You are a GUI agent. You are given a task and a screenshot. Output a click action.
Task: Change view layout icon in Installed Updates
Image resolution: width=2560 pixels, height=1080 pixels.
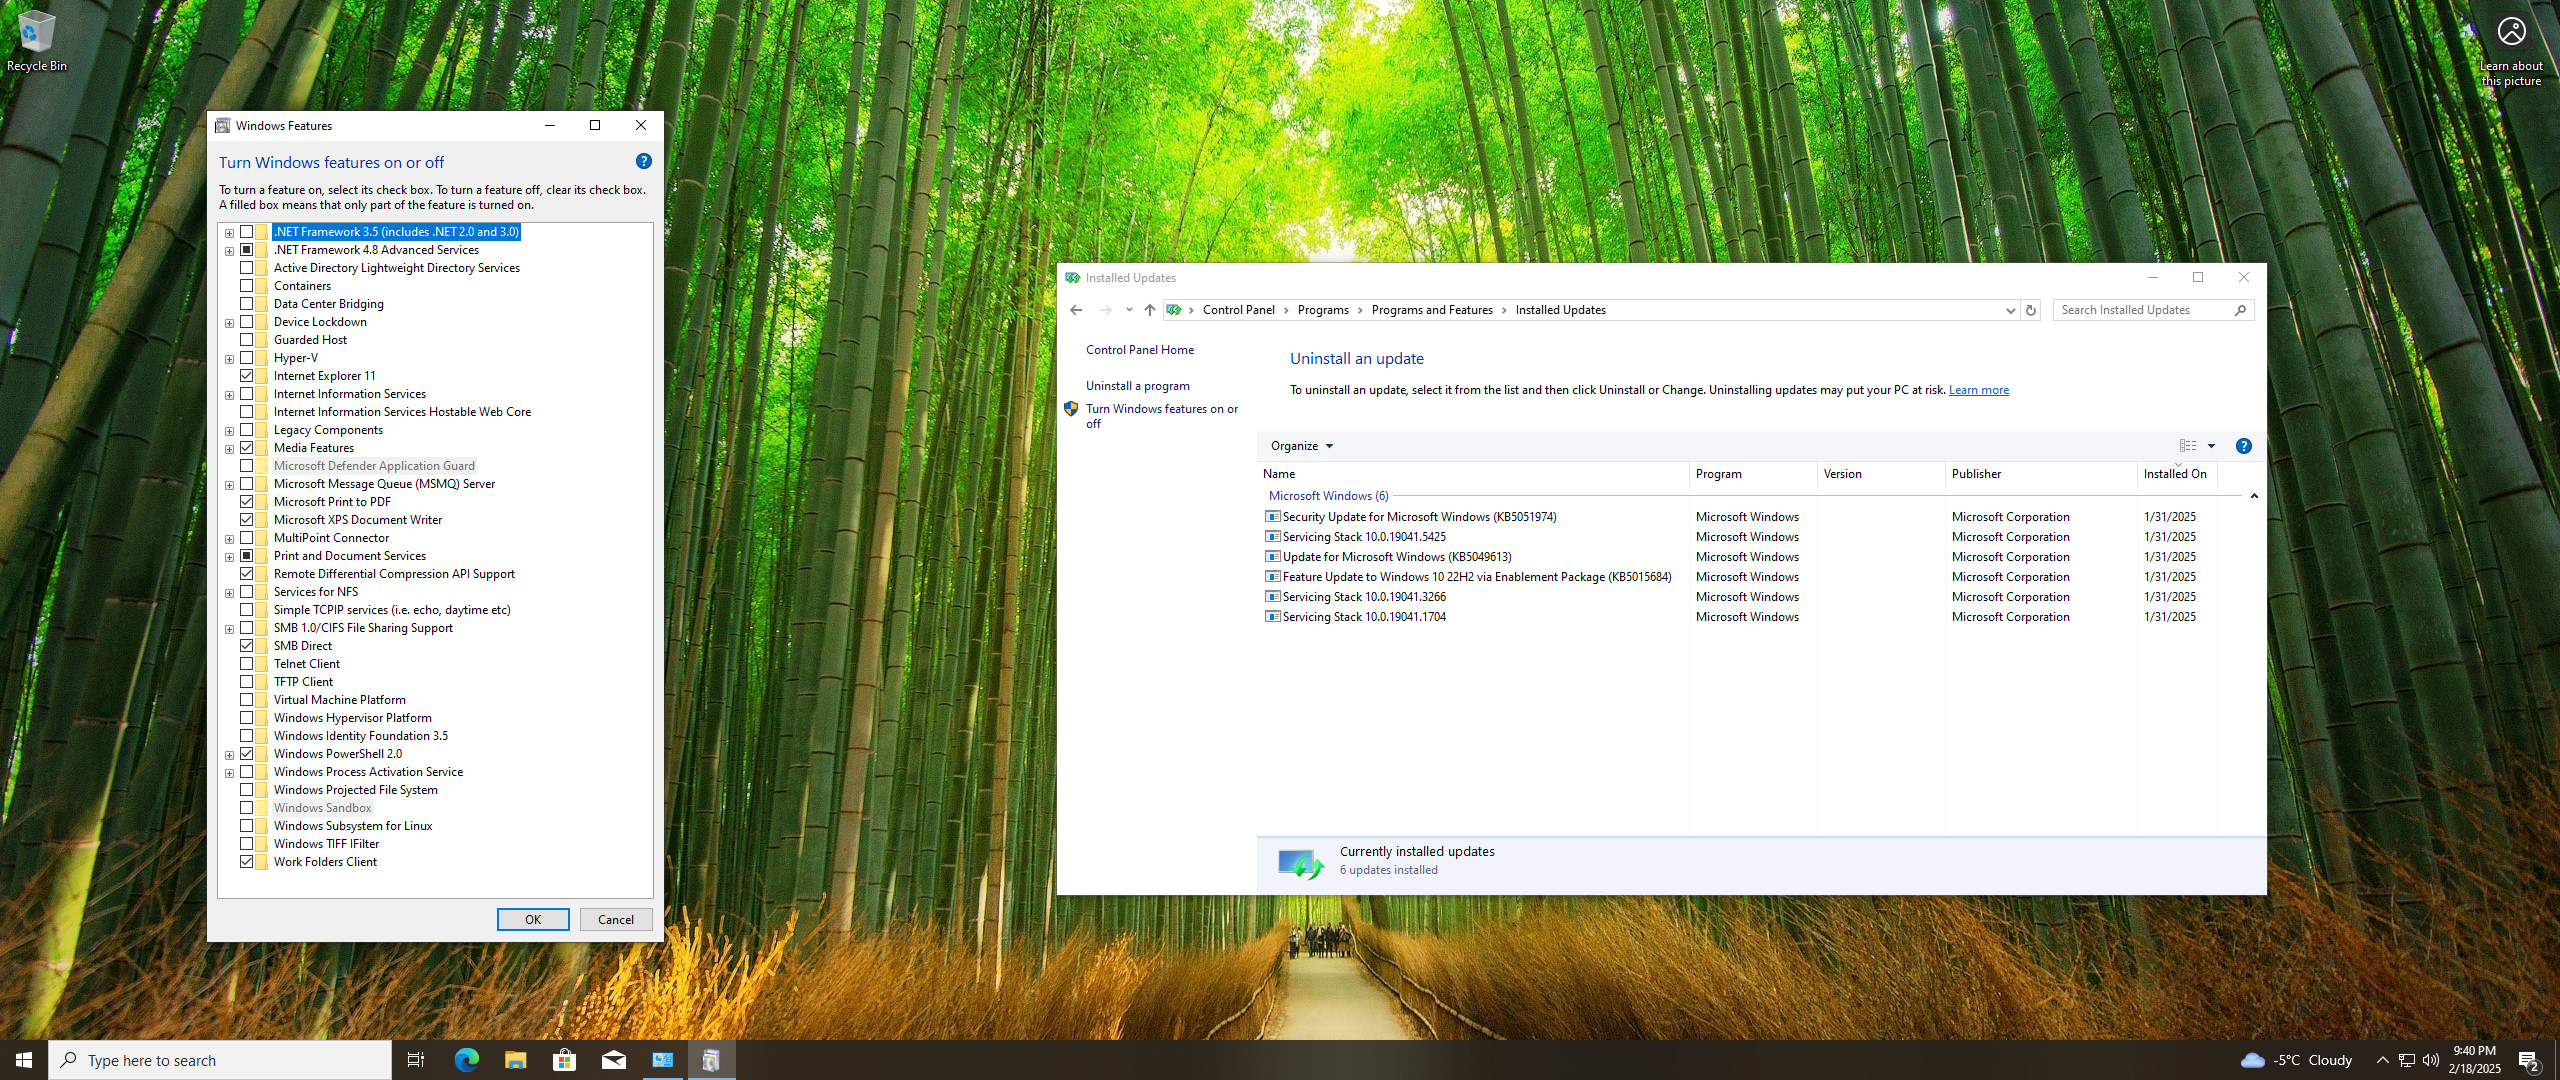pos(2188,446)
